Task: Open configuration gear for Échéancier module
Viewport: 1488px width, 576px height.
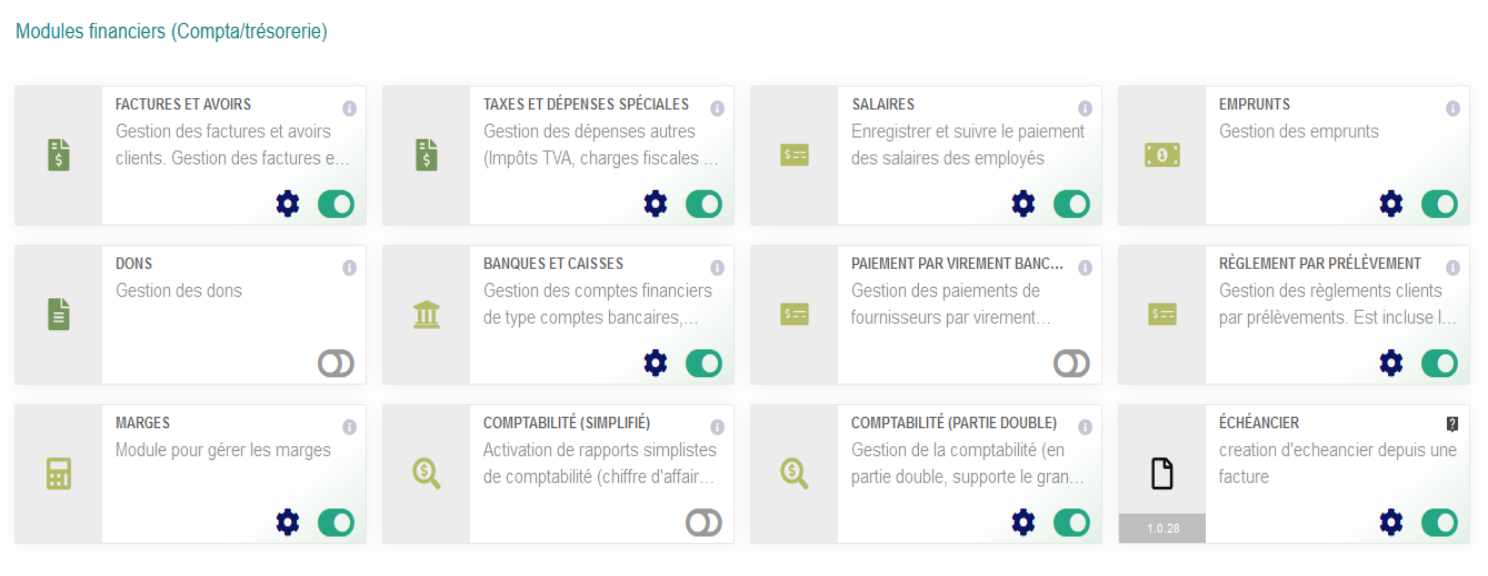Action: 1391,523
